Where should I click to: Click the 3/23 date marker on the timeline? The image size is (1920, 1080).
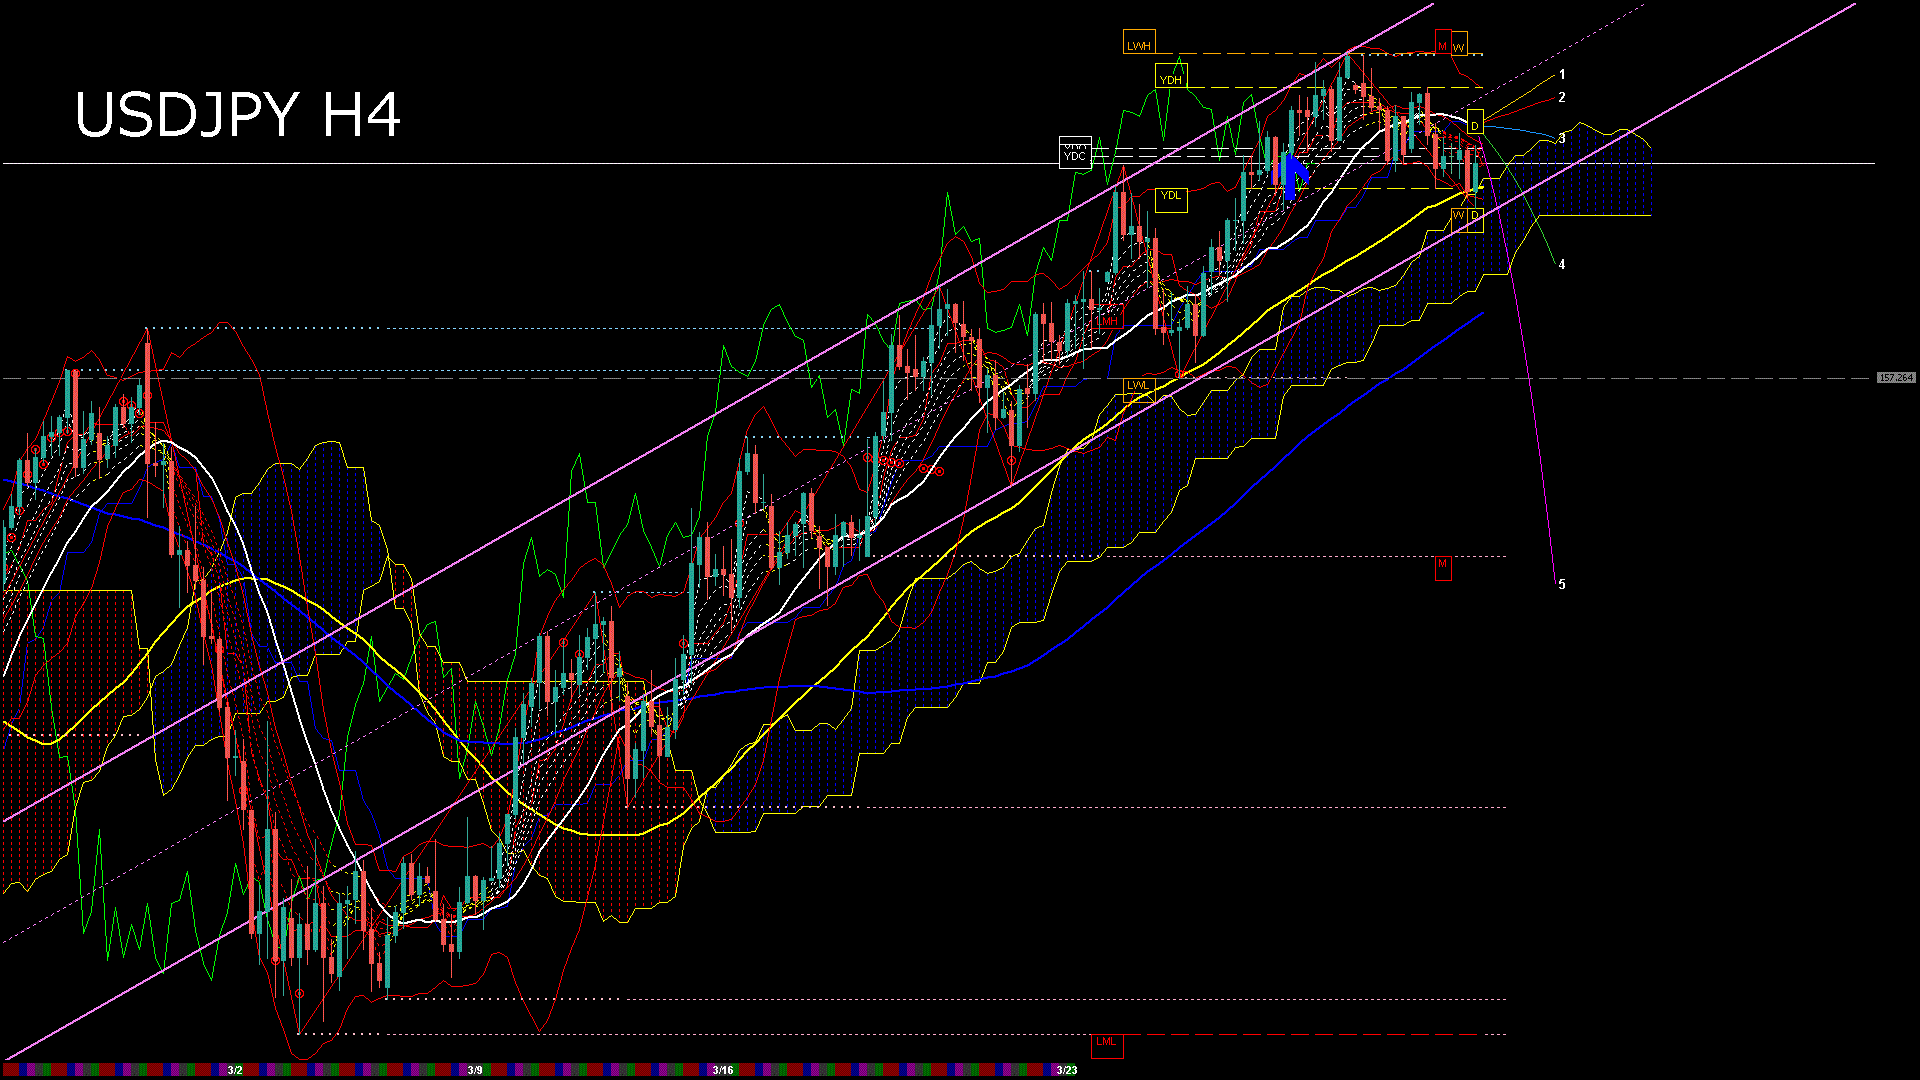[x=1067, y=1070]
